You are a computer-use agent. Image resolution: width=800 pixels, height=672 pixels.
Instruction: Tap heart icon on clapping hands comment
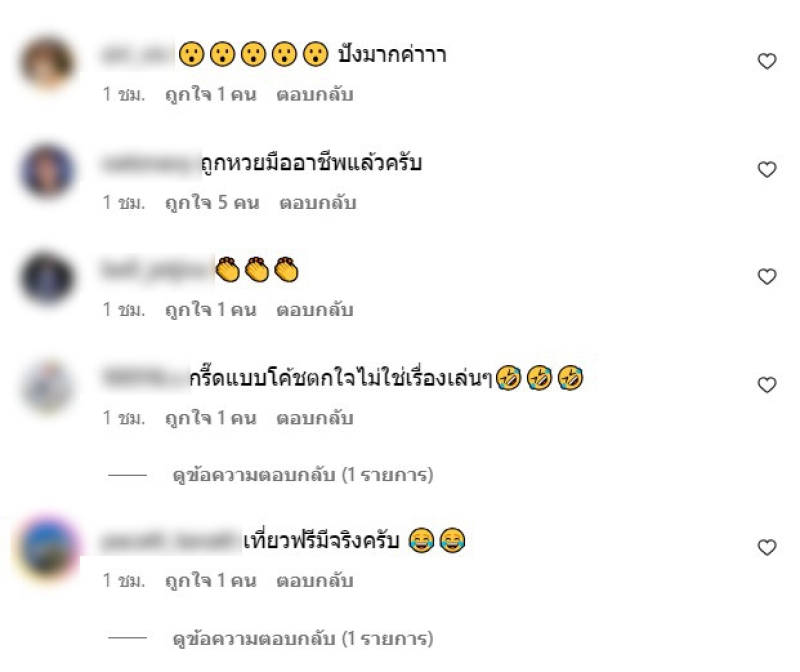[766, 277]
